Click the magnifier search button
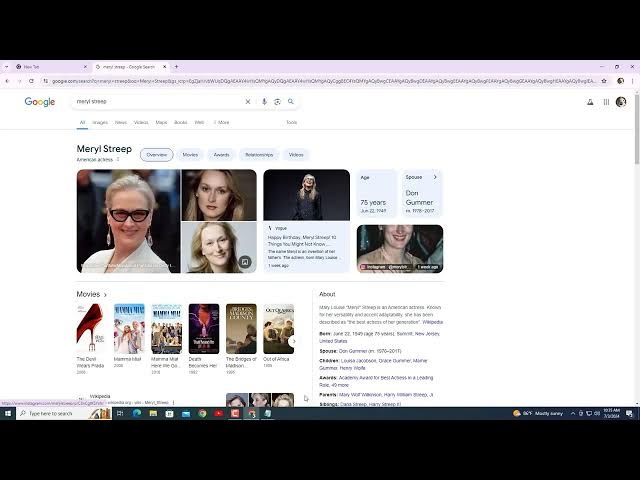640x480 pixels. point(291,101)
